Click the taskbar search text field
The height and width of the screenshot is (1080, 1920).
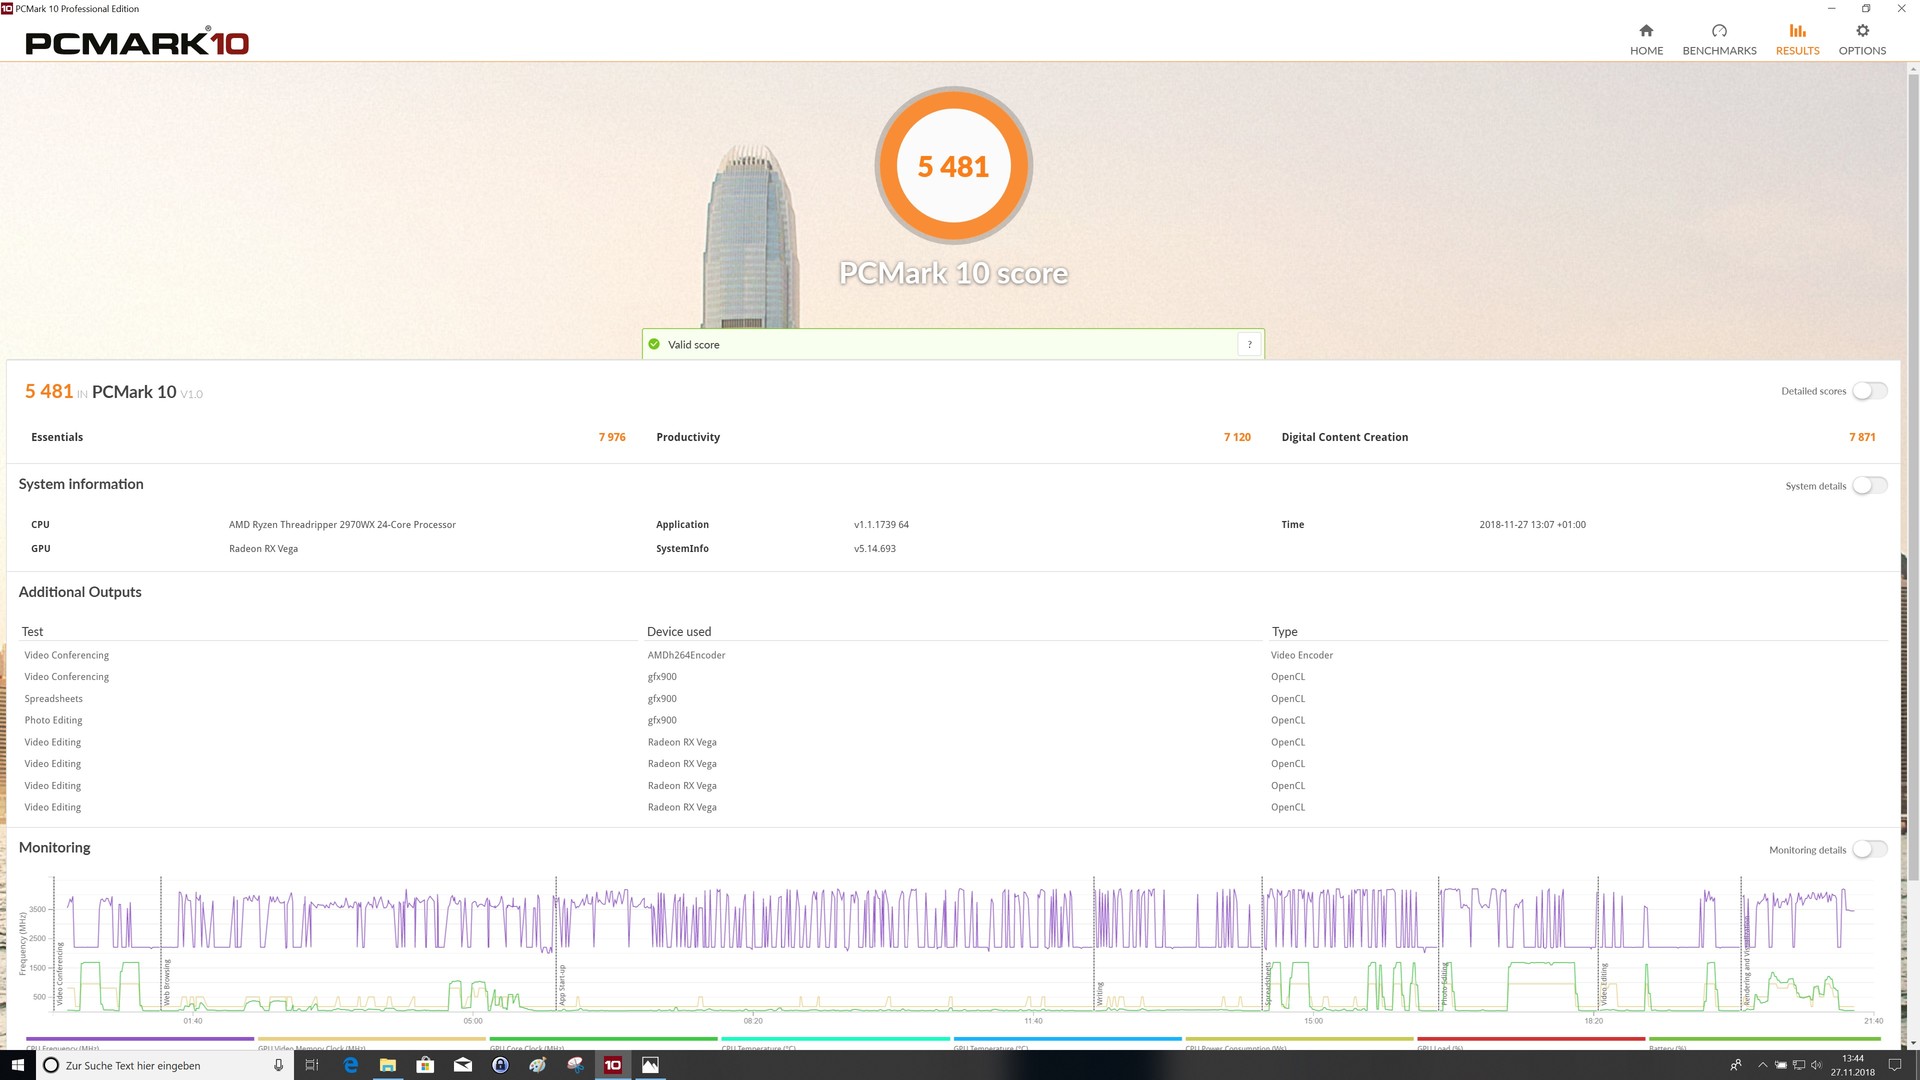(x=165, y=1065)
